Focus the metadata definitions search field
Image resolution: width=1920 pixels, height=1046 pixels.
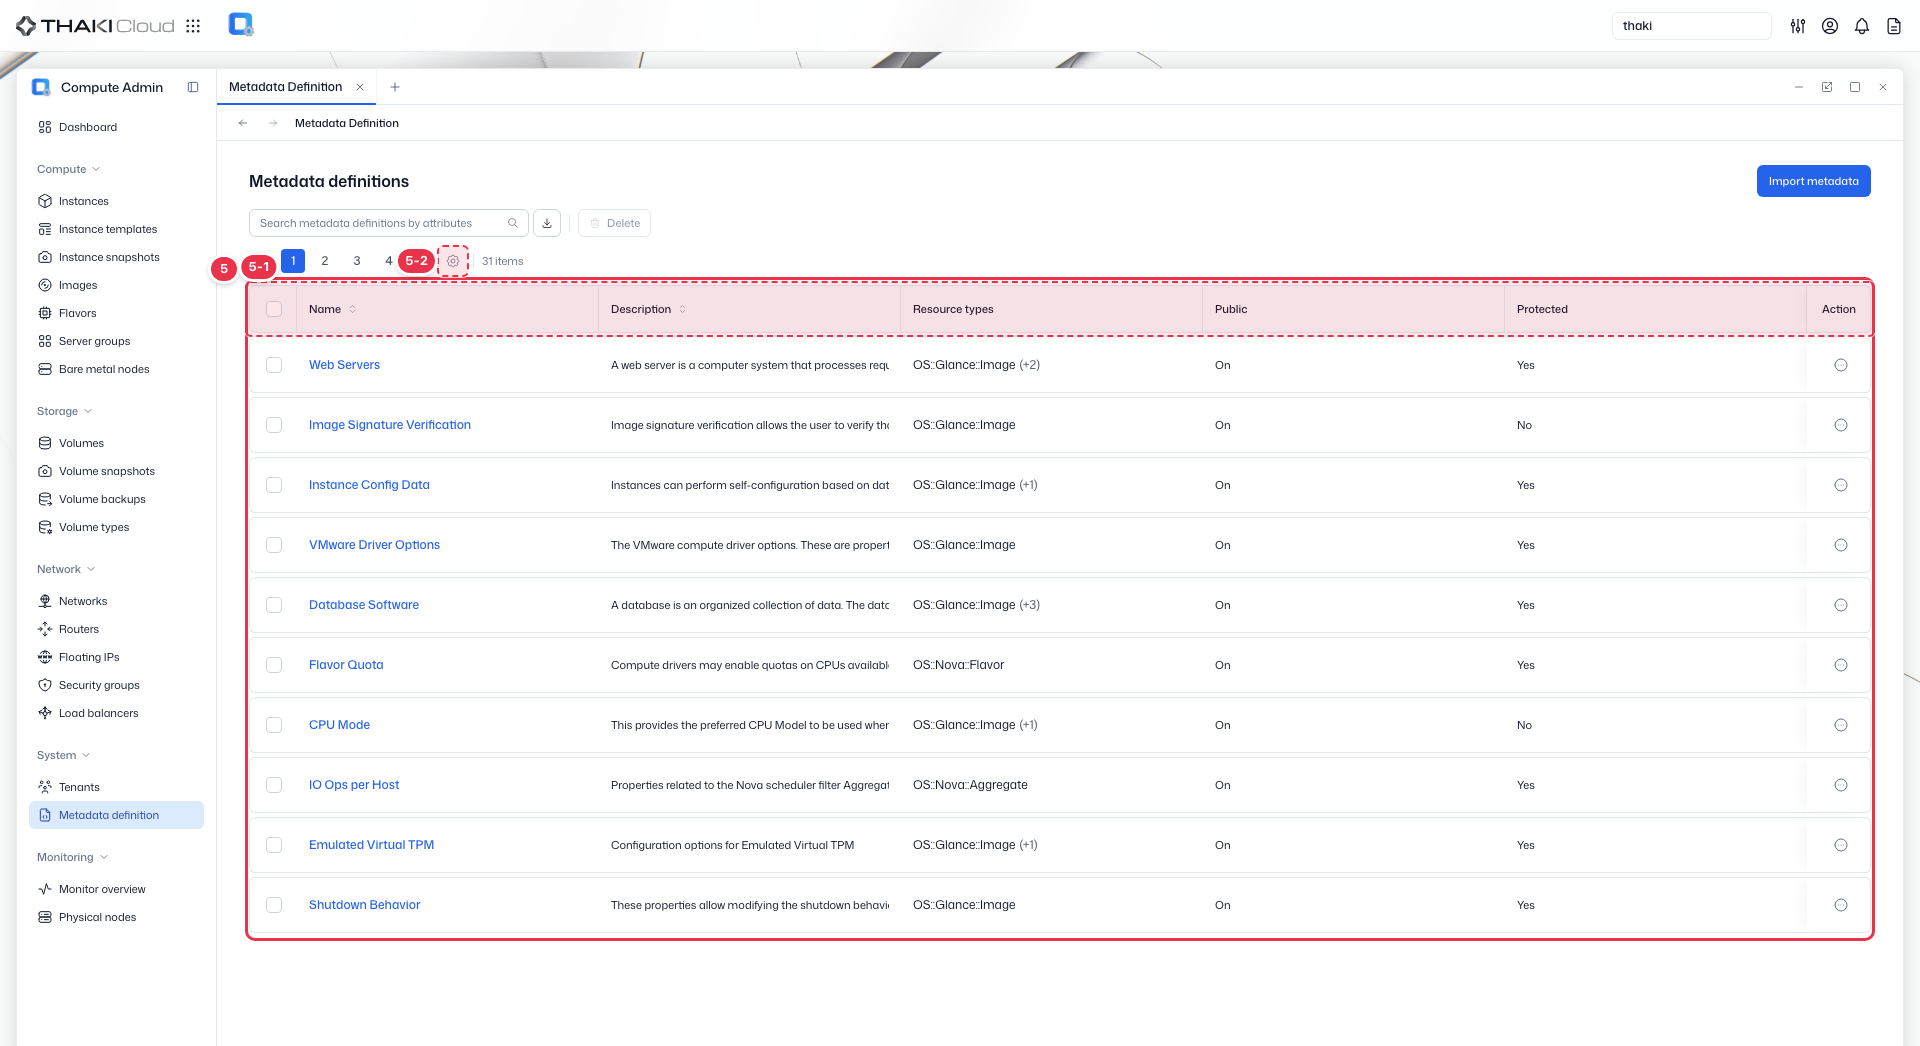pyautogui.click(x=380, y=223)
